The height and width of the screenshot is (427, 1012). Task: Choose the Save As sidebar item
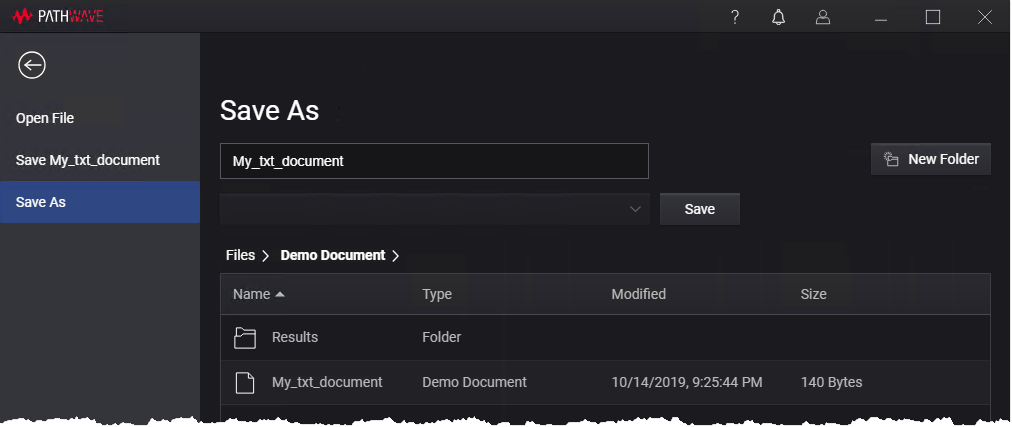click(41, 202)
